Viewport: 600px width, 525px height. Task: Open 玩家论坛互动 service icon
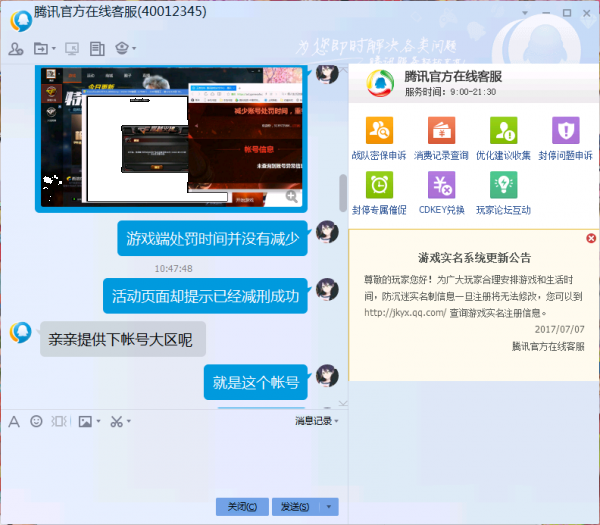pyautogui.click(x=504, y=185)
